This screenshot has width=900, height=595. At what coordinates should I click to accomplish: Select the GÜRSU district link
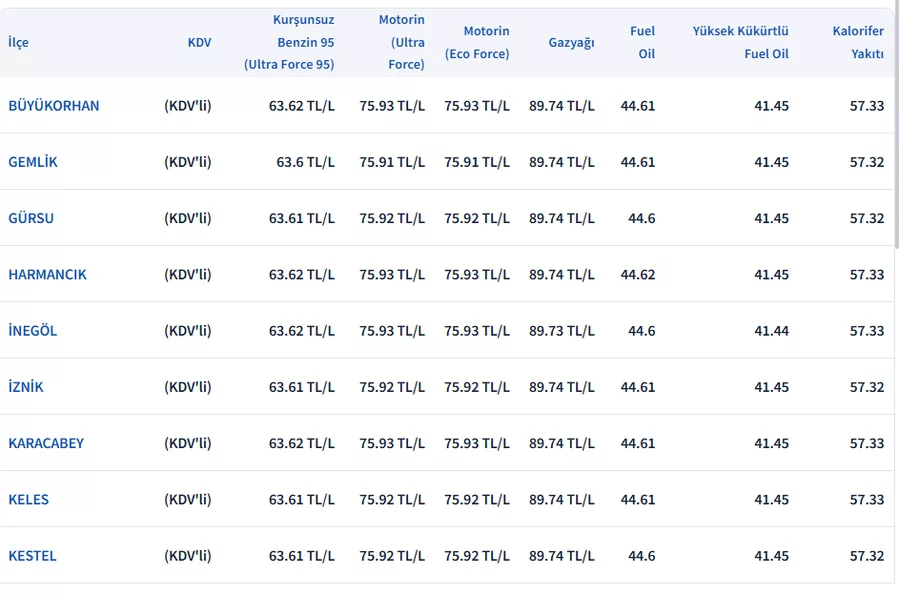click(31, 218)
